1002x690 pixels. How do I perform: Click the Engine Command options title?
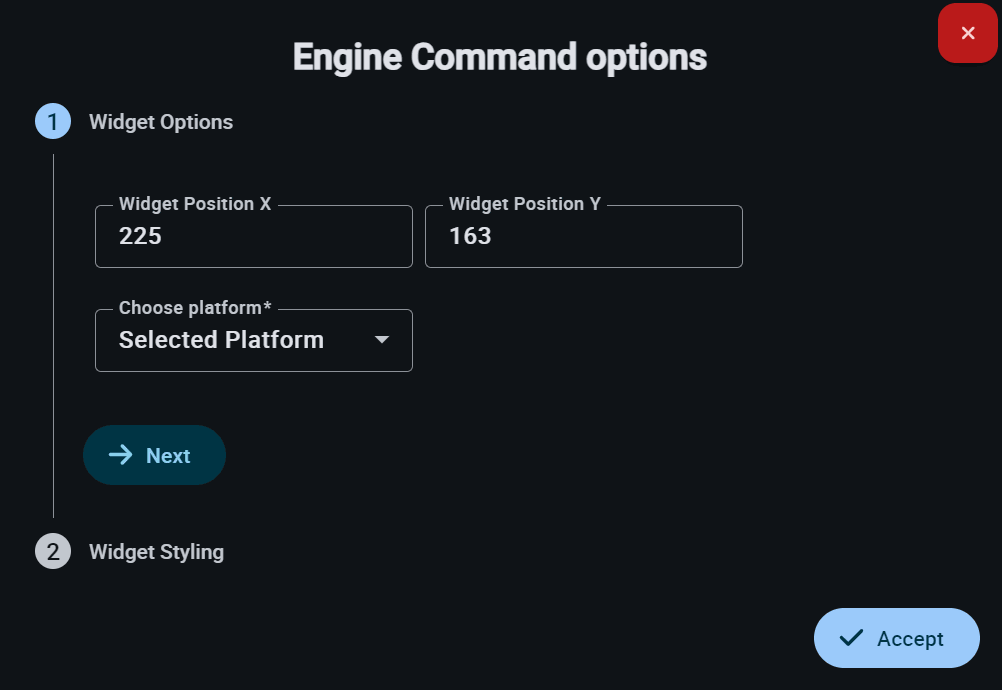(500, 57)
